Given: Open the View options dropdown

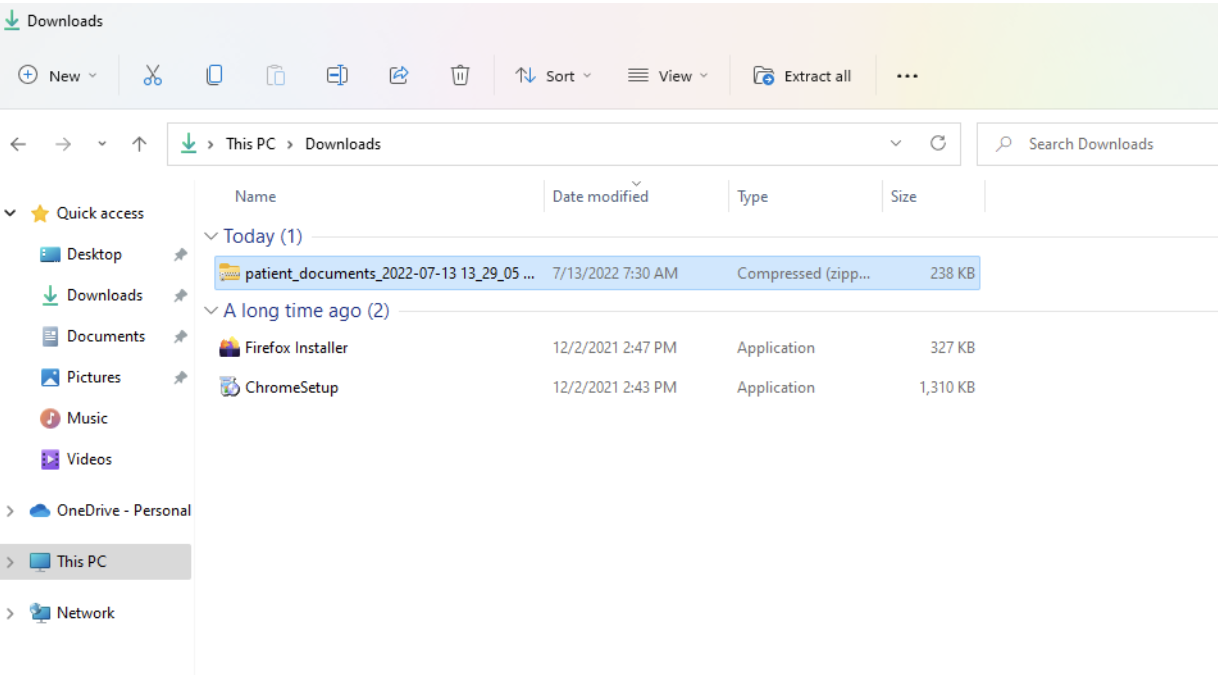Looking at the screenshot, I should 668,75.
